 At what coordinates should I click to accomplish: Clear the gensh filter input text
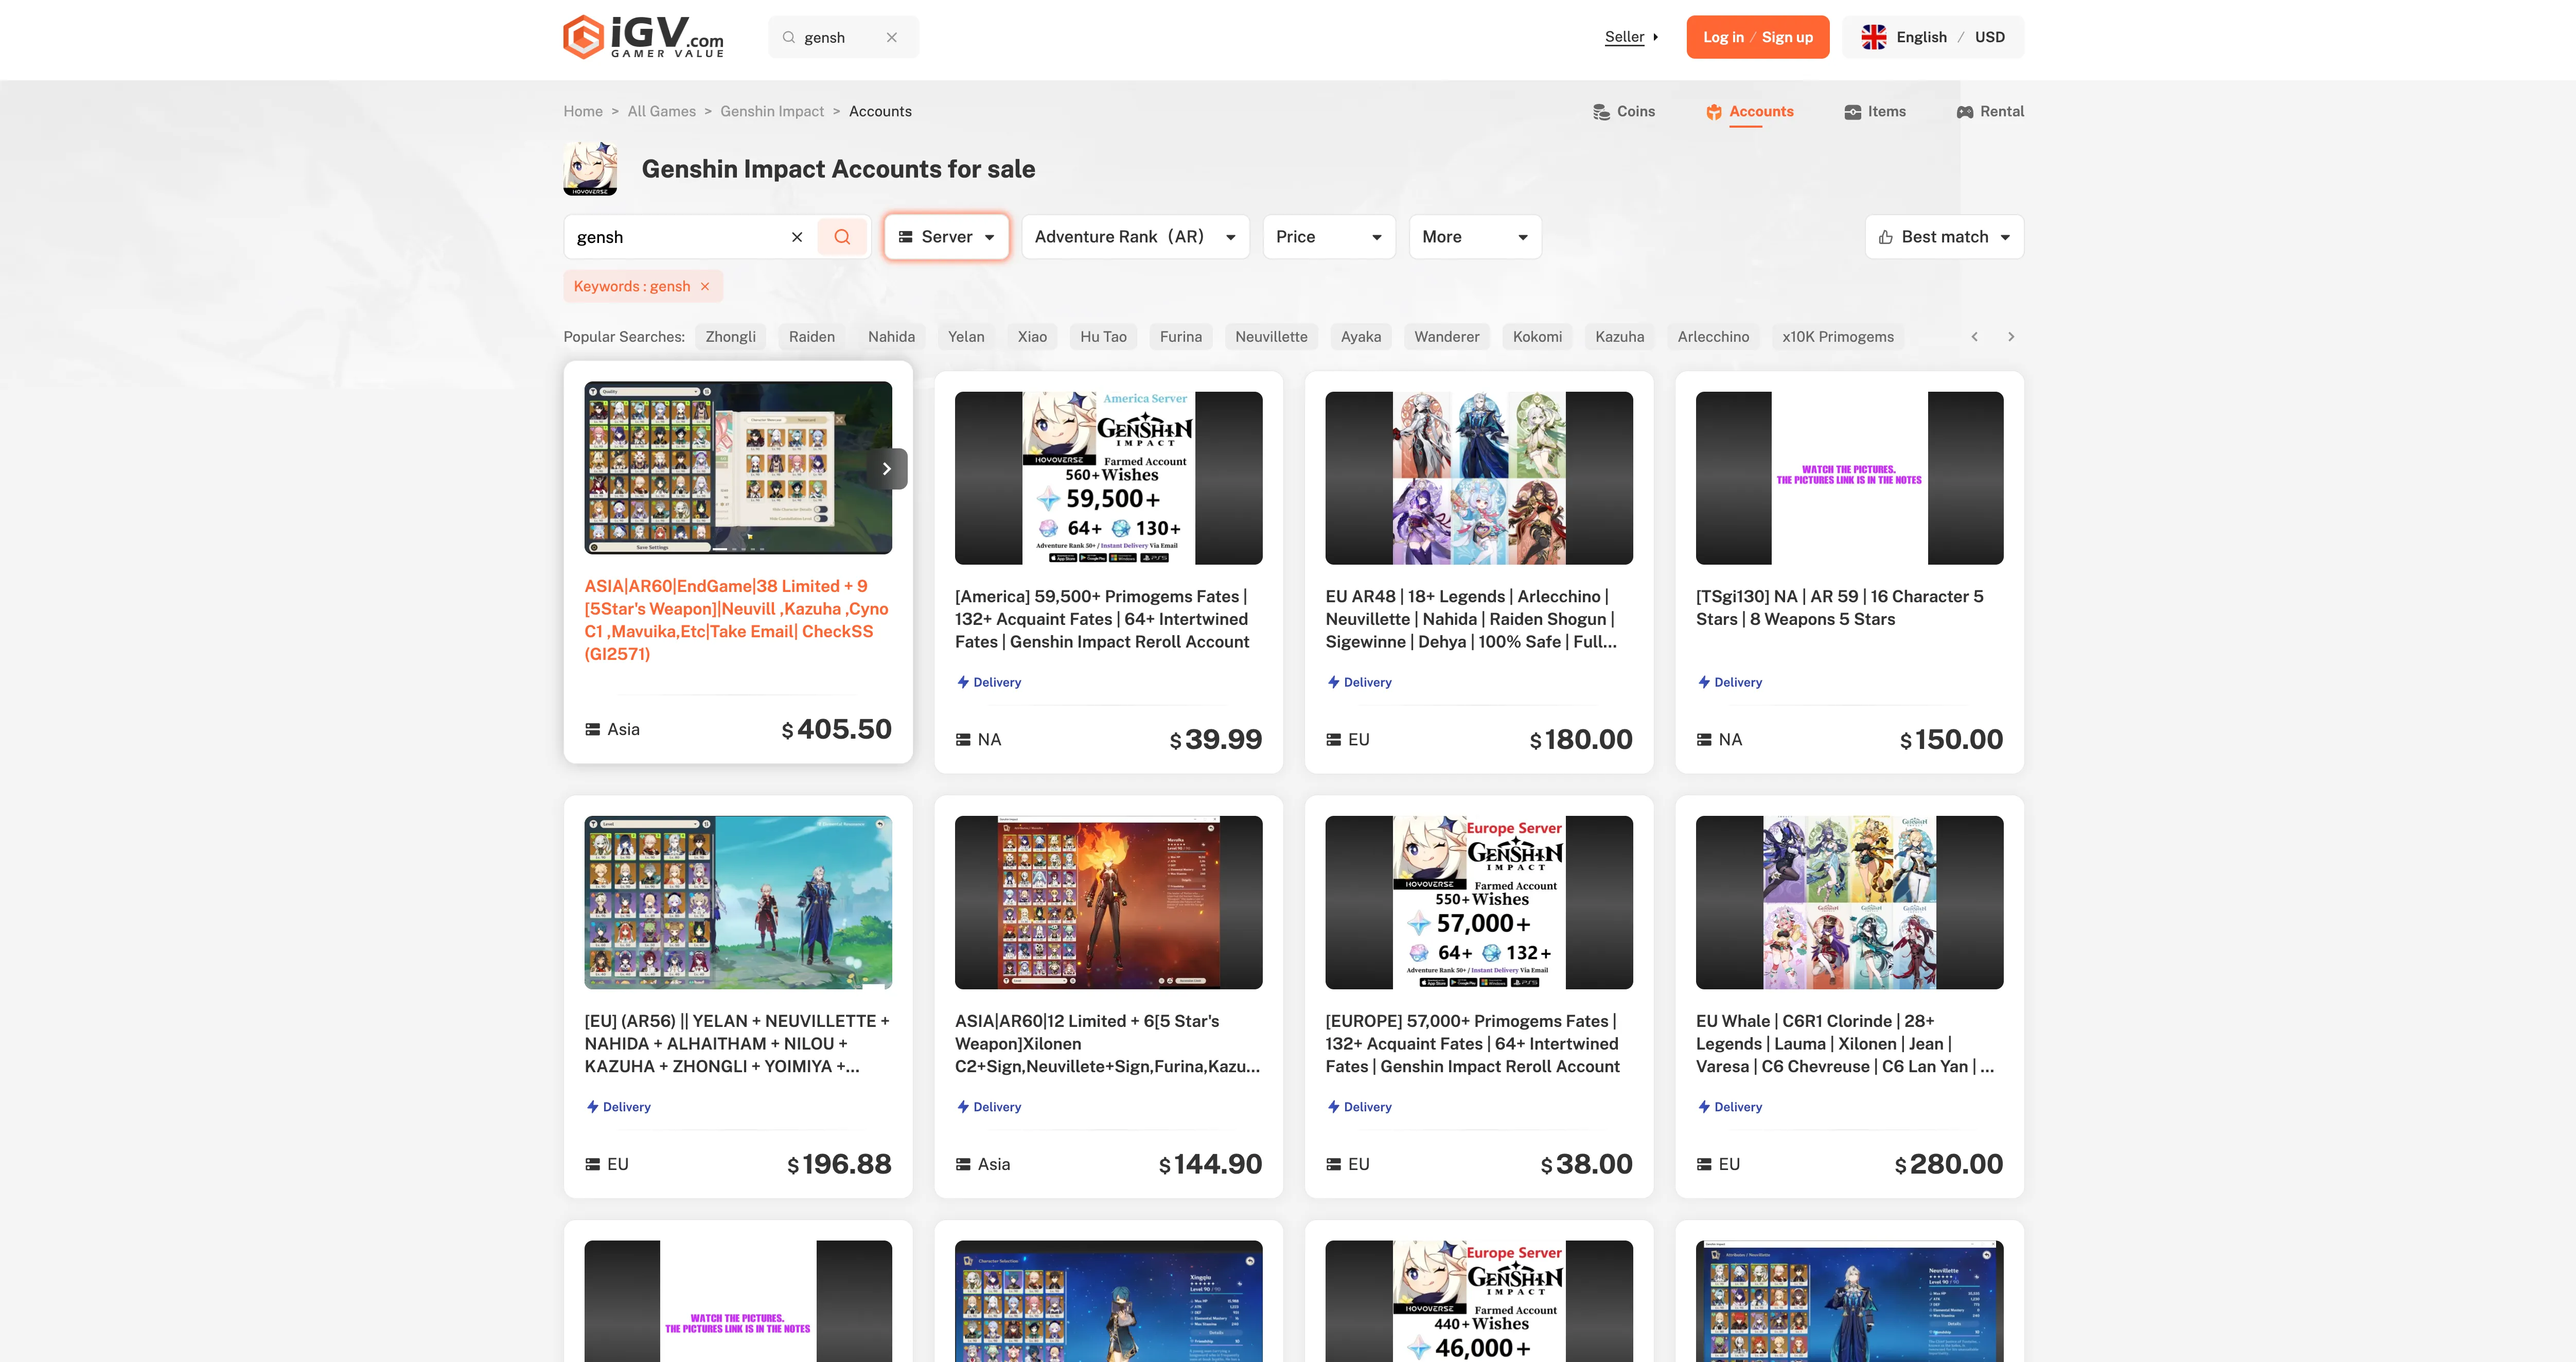797,237
